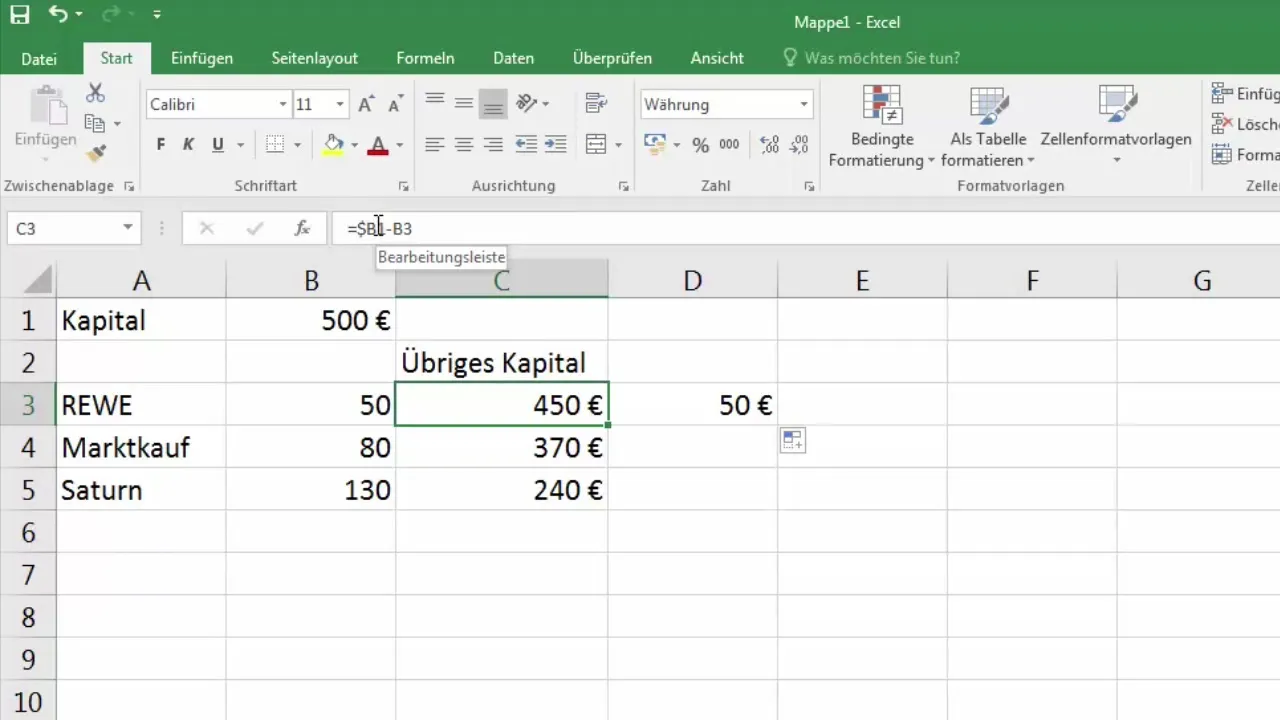This screenshot has width=1280, height=720.
Task: Apply percent style format
Action: tap(700, 145)
